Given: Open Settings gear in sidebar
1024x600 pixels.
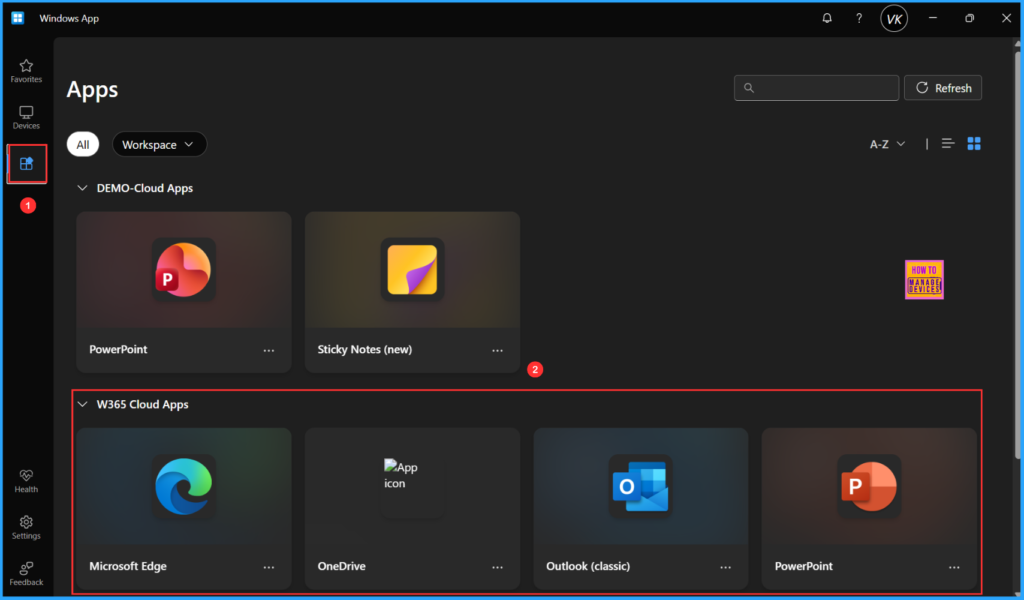Looking at the screenshot, I should [x=26, y=527].
